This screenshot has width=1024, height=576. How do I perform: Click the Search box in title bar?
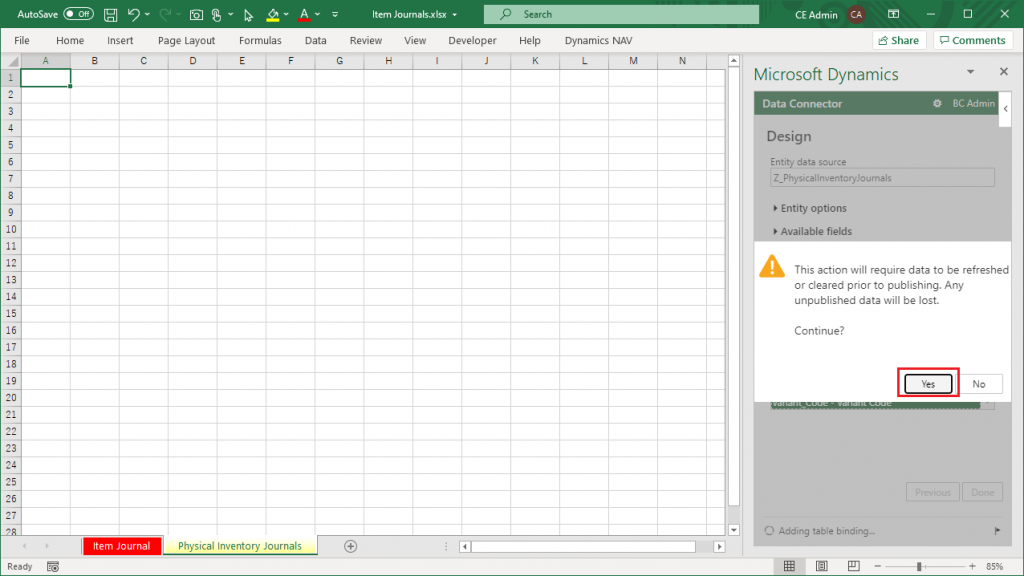click(x=621, y=14)
